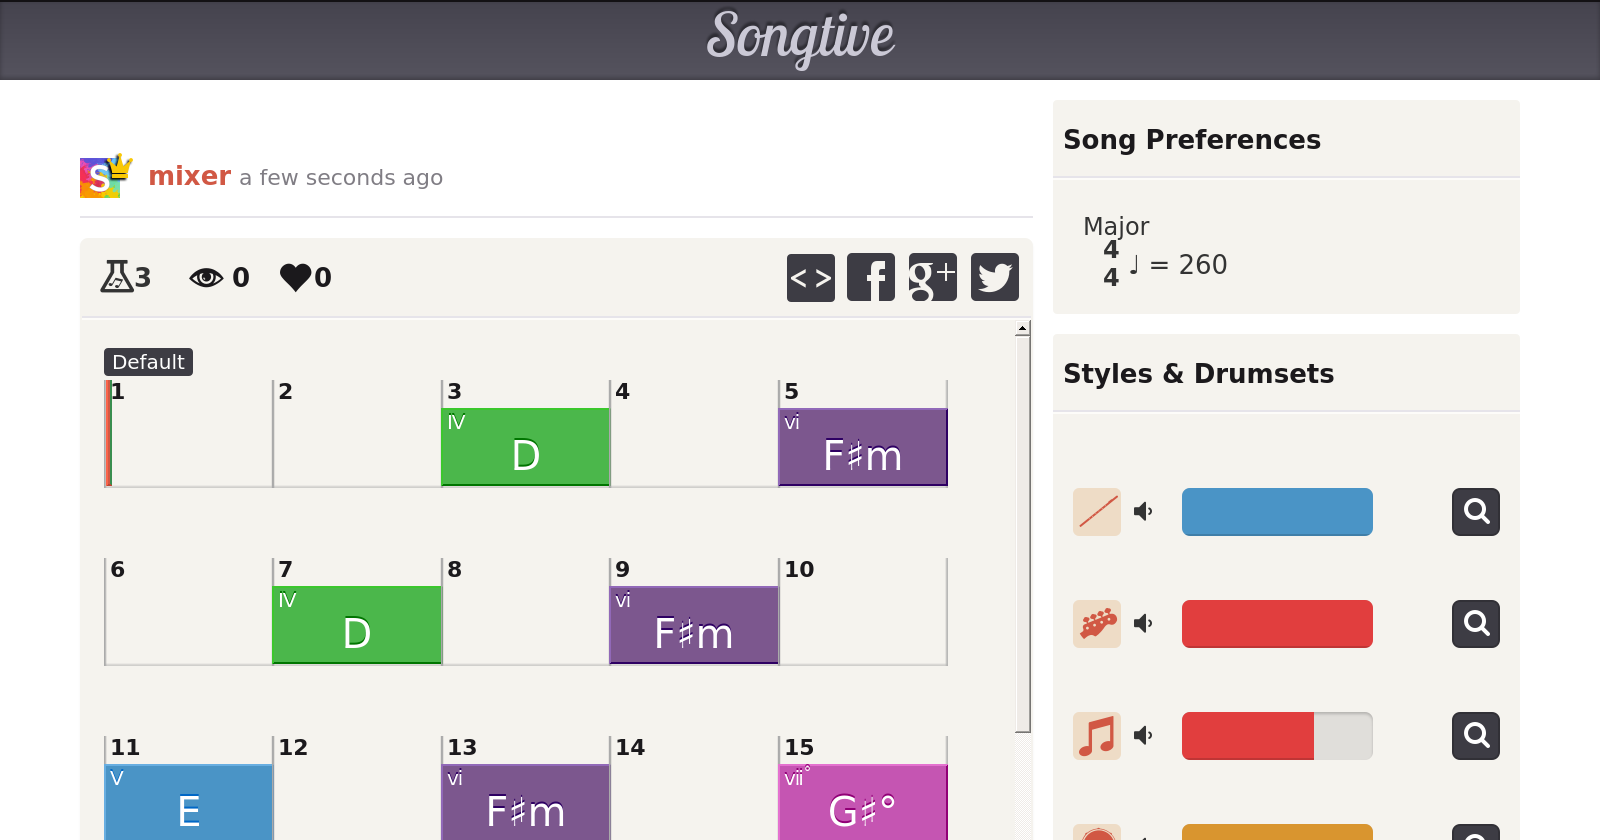This screenshot has width=1600, height=840.
Task: Mute the bass guitar track
Action: click(1143, 624)
